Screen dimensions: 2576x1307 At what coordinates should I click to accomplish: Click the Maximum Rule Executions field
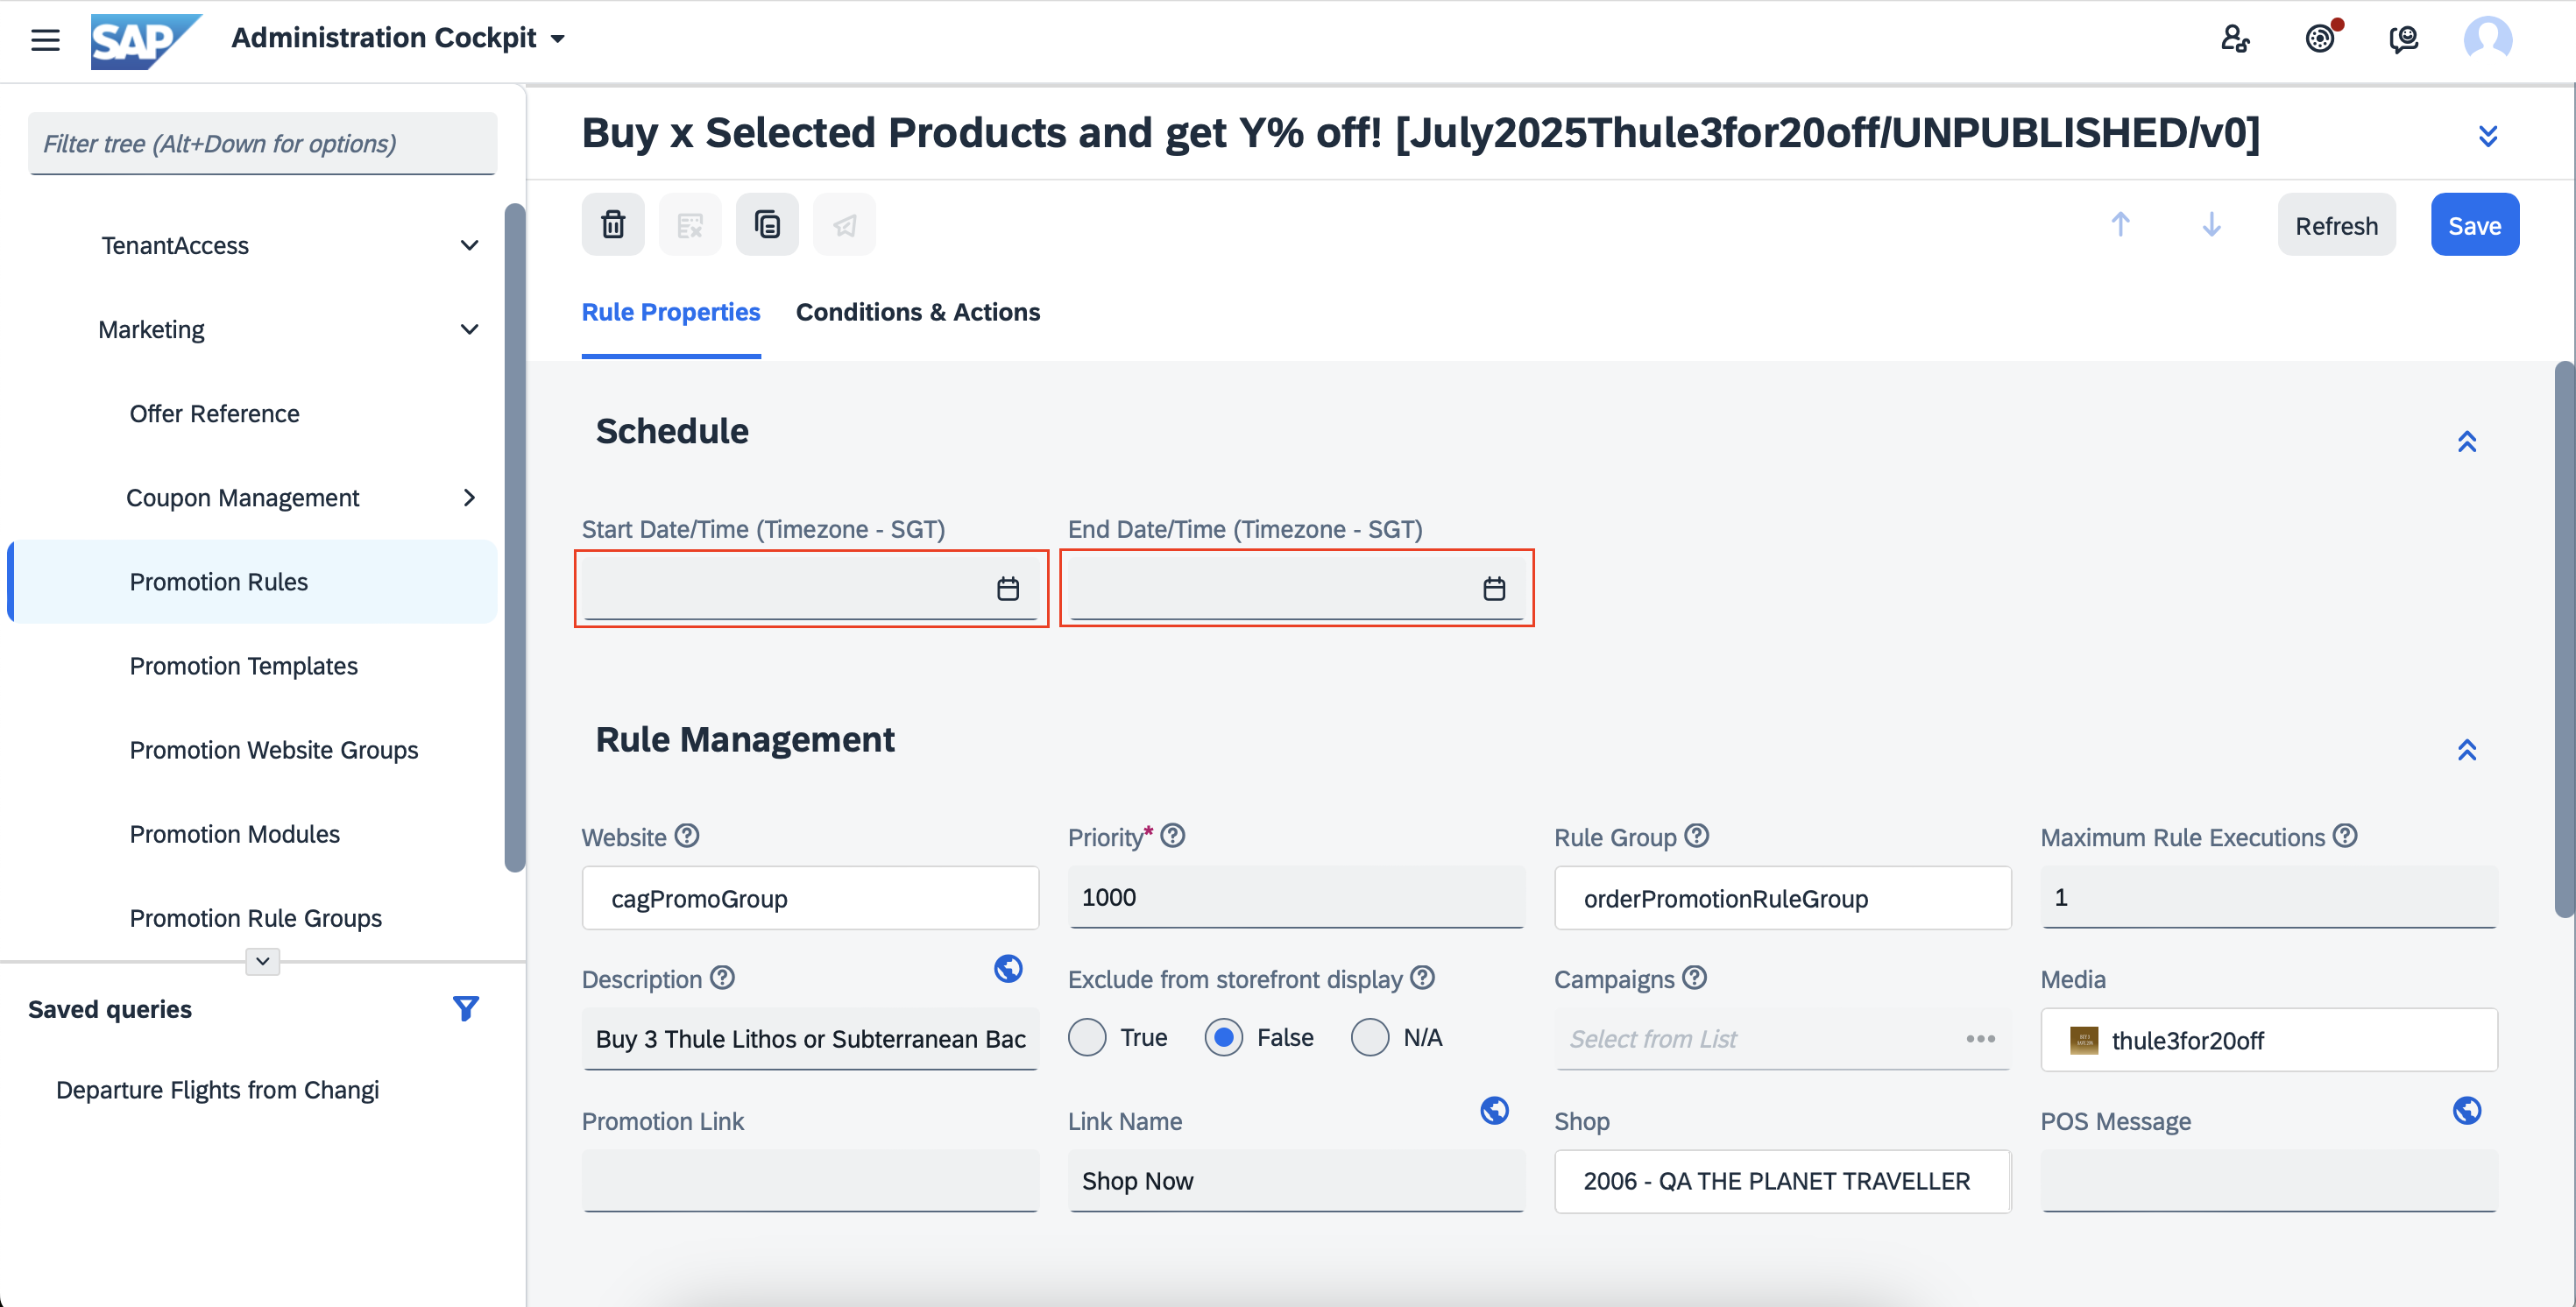click(x=2268, y=897)
